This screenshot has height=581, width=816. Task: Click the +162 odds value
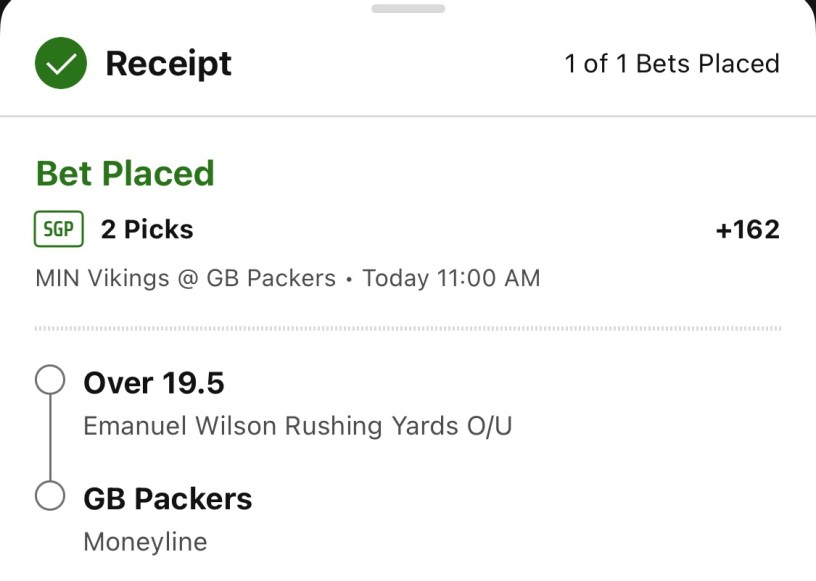(747, 230)
